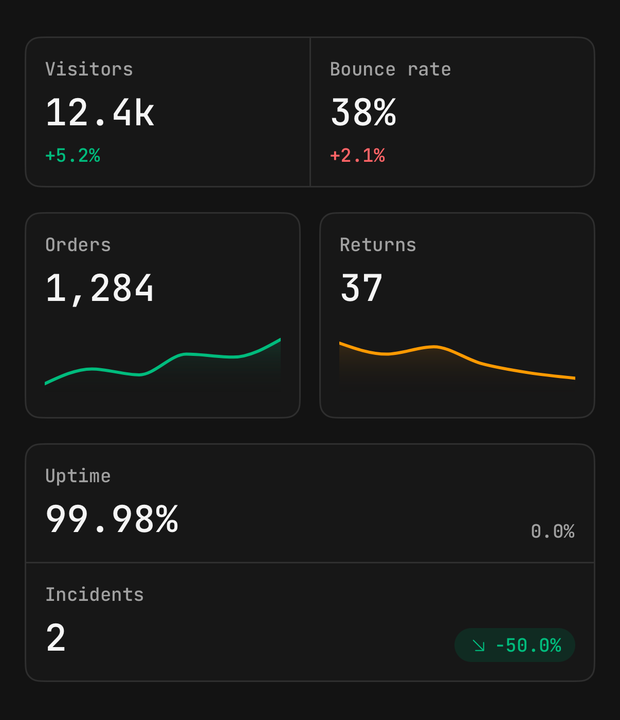Click the 37 returns value

click(361, 288)
